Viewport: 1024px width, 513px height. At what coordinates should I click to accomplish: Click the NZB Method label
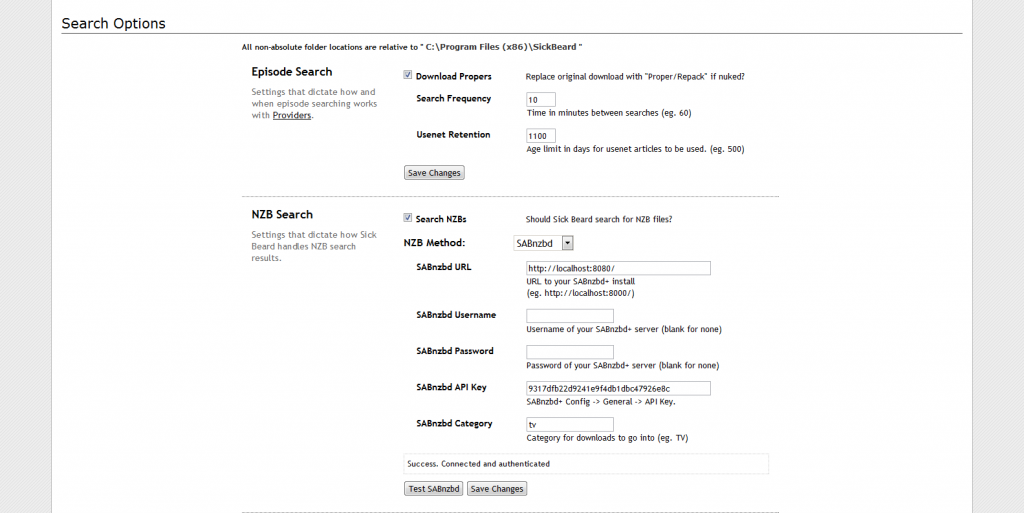pyautogui.click(x=434, y=243)
